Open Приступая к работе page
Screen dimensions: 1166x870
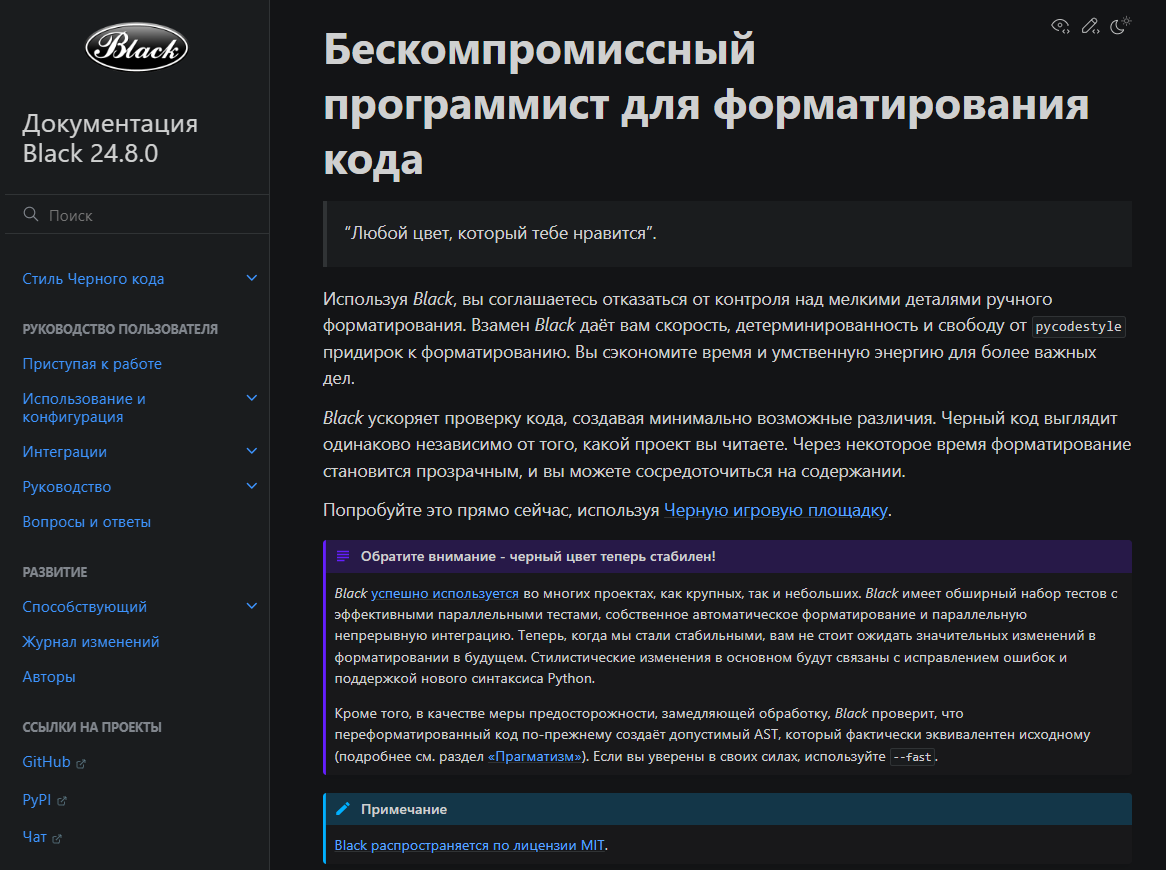pyautogui.click(x=92, y=364)
